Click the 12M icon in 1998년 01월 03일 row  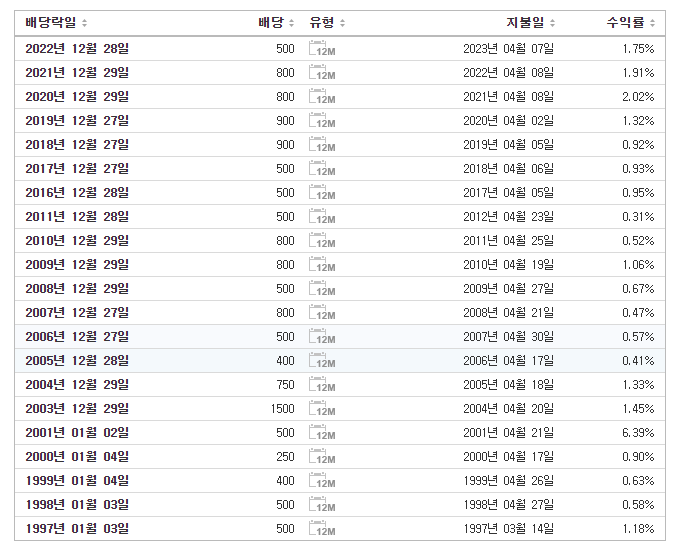click(322, 505)
